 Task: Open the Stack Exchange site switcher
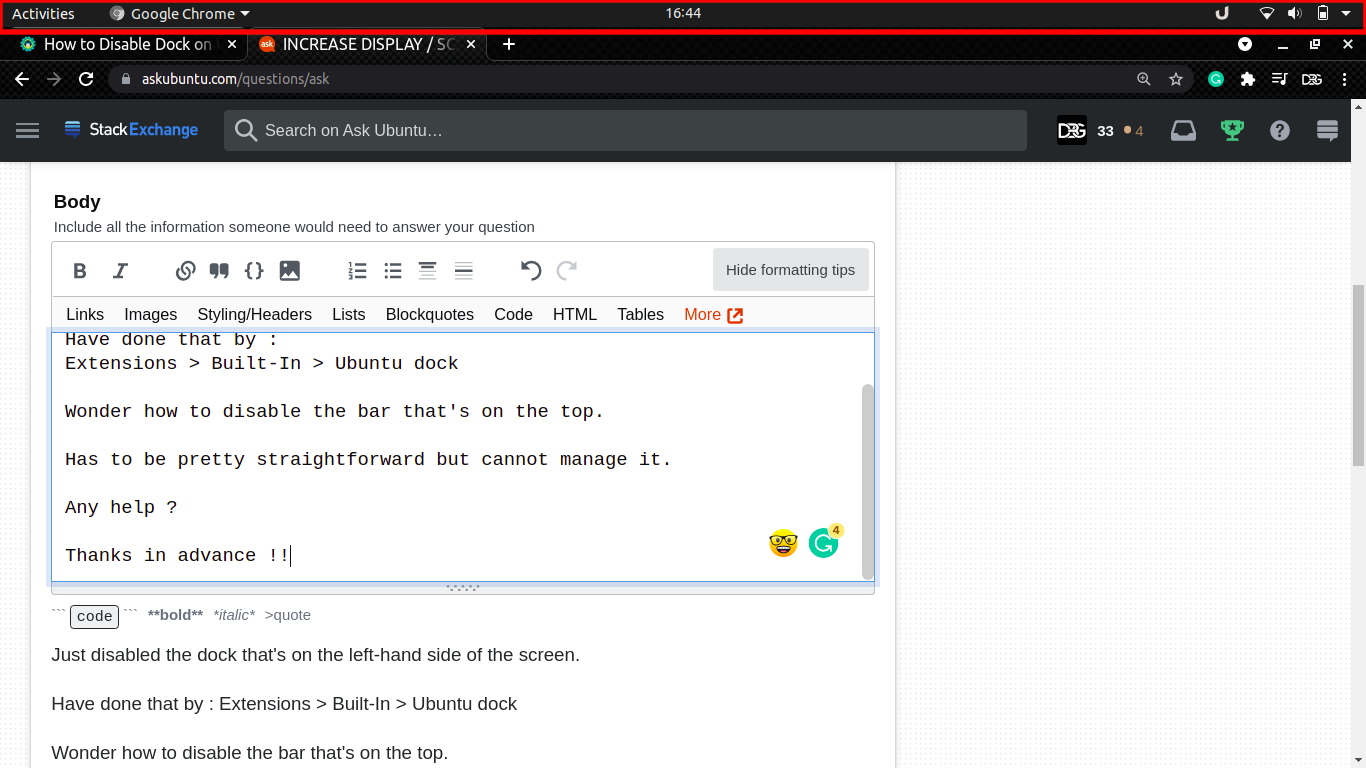point(1328,130)
